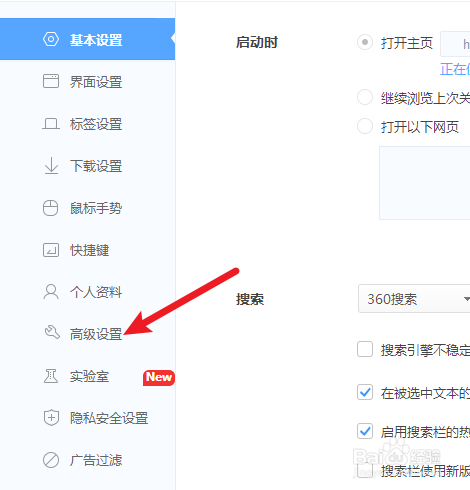Click the 广告过滤 block icon
Viewport: 470px width, 490px height.
[51, 460]
